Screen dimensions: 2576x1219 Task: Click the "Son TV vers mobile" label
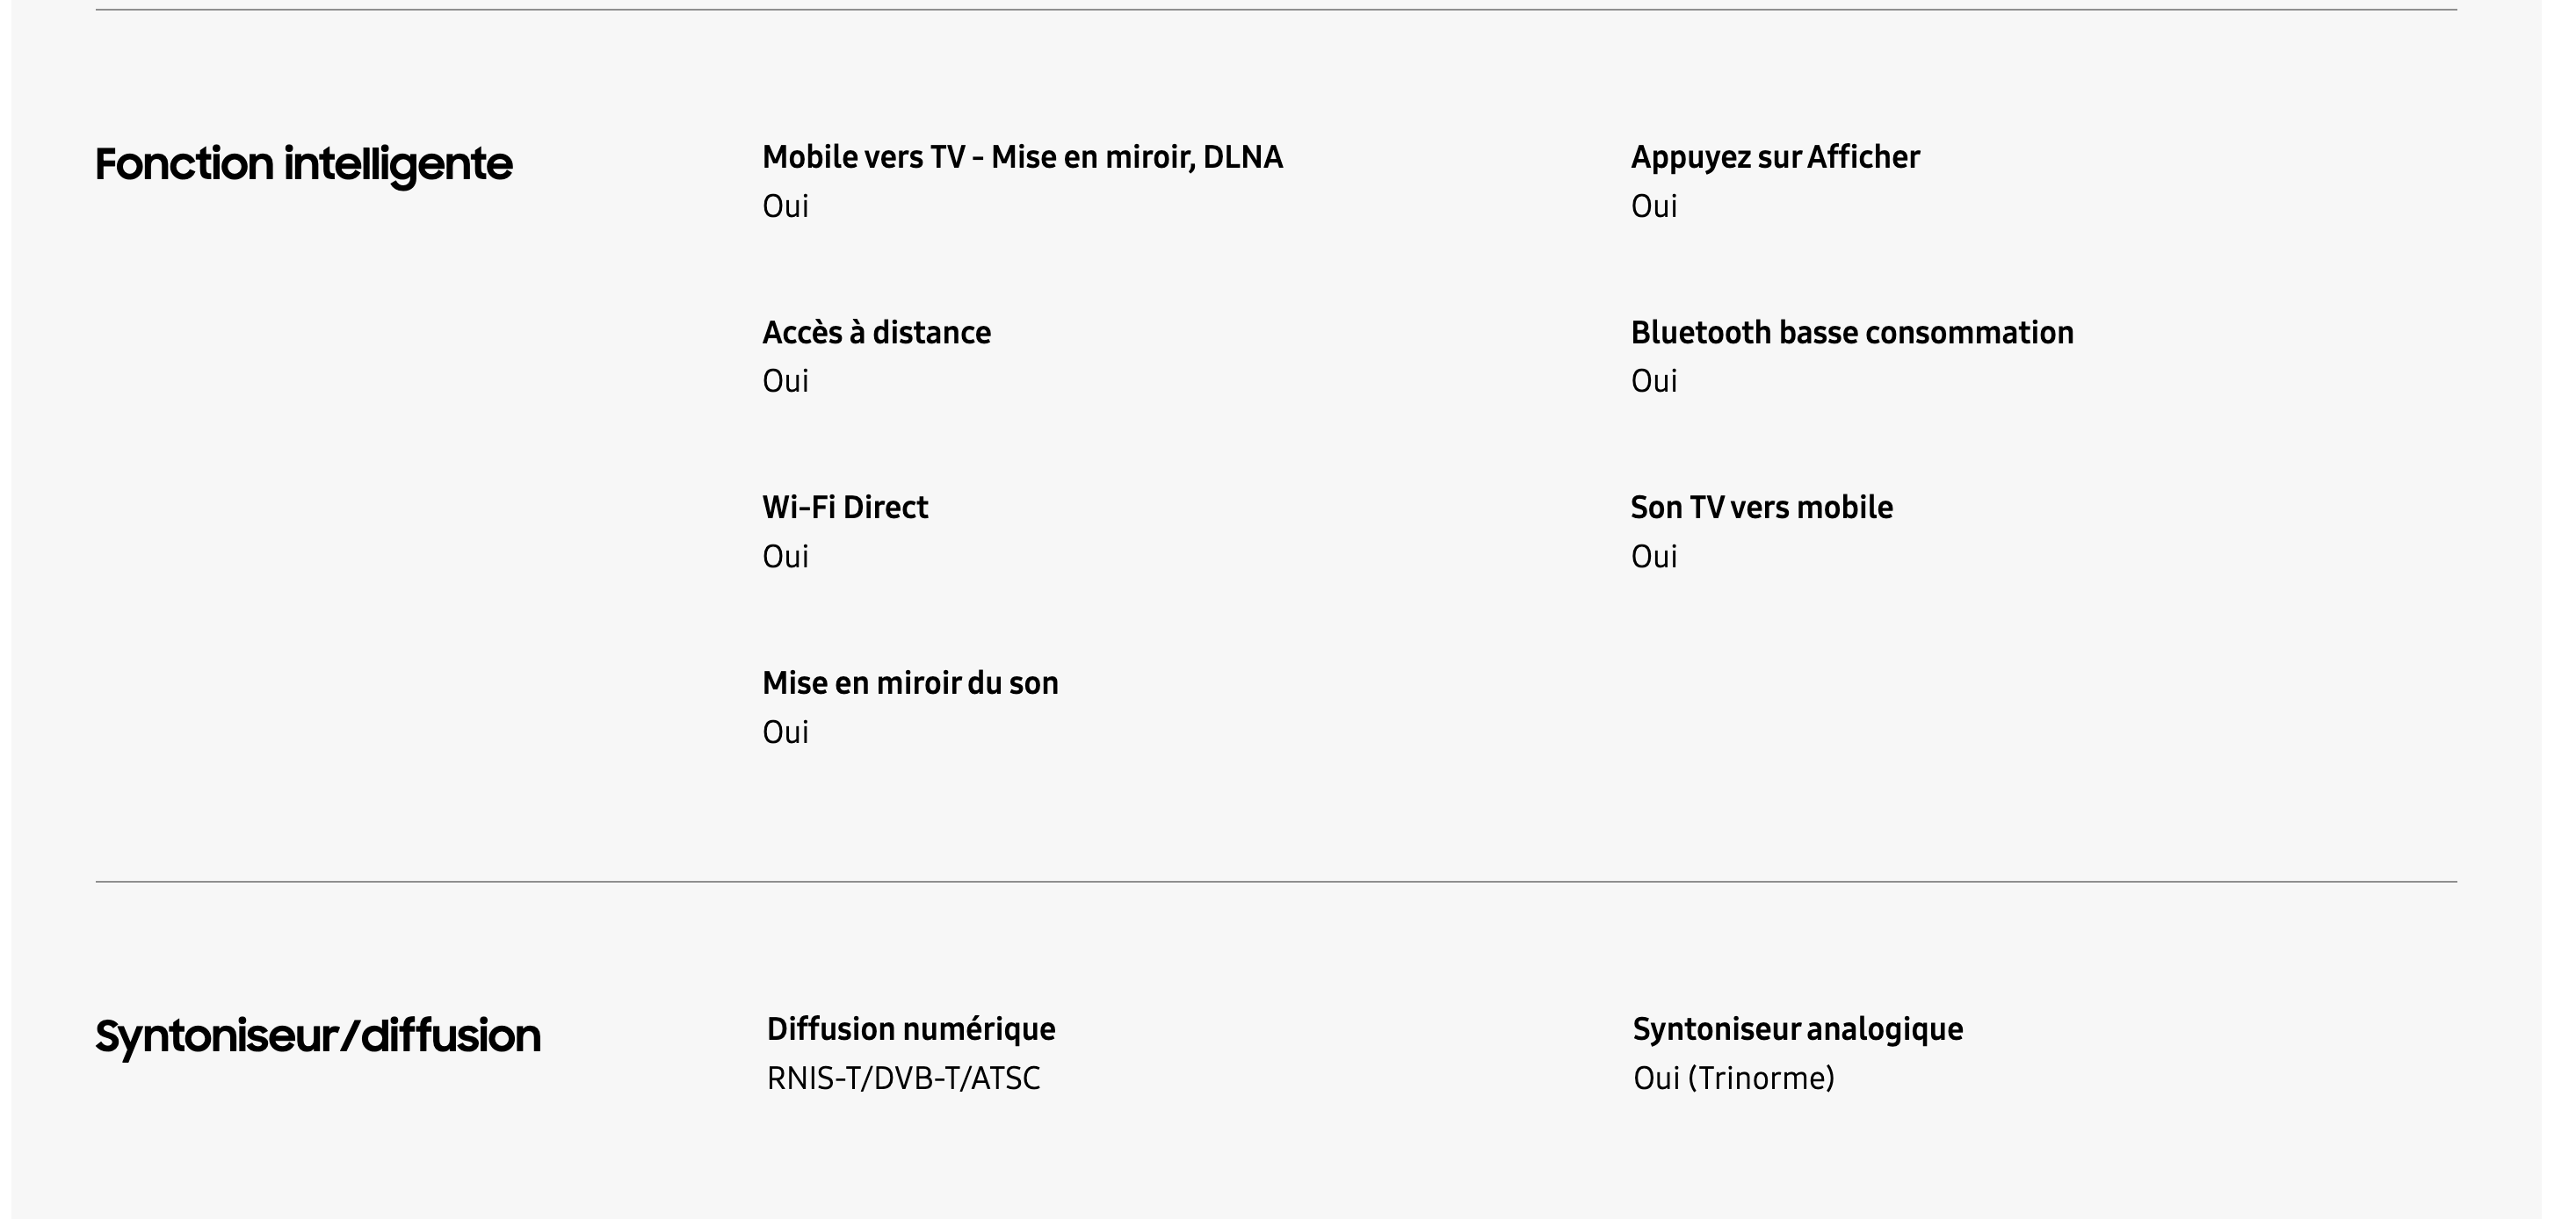coord(1761,507)
